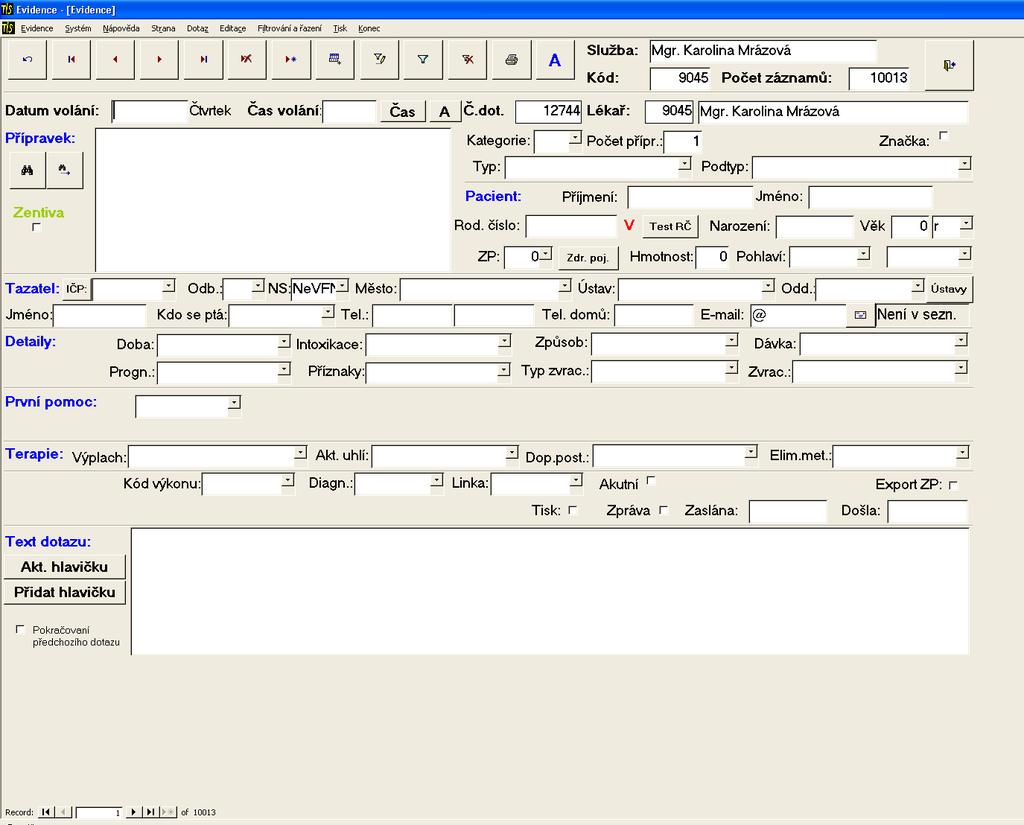
Task: Click the Akt. hlavičku button
Action: tap(64, 567)
